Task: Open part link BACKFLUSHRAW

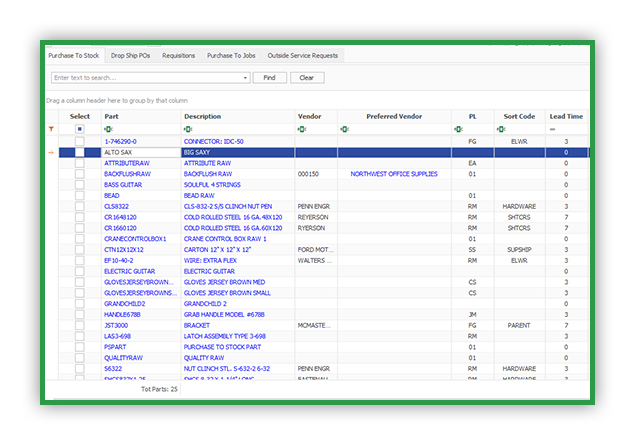Action: click(x=127, y=174)
